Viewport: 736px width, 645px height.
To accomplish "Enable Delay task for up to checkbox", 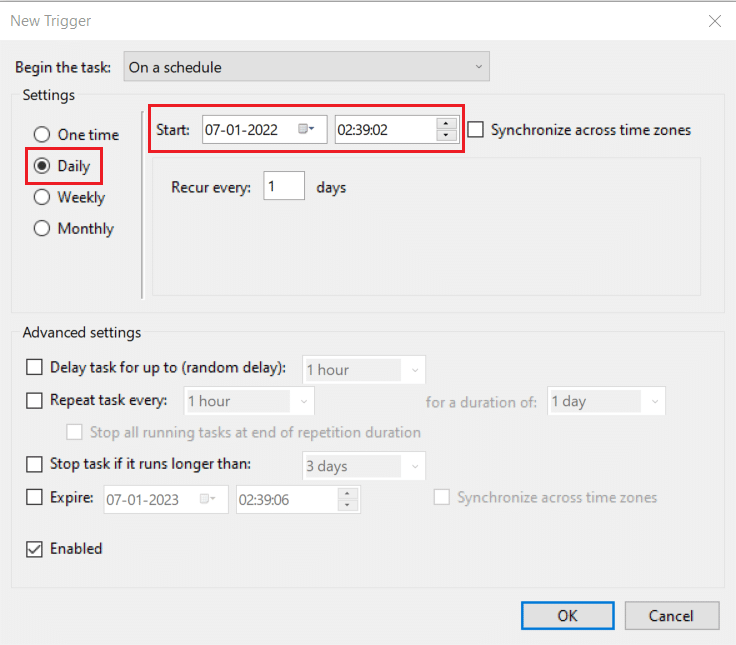I will pyautogui.click(x=34, y=369).
